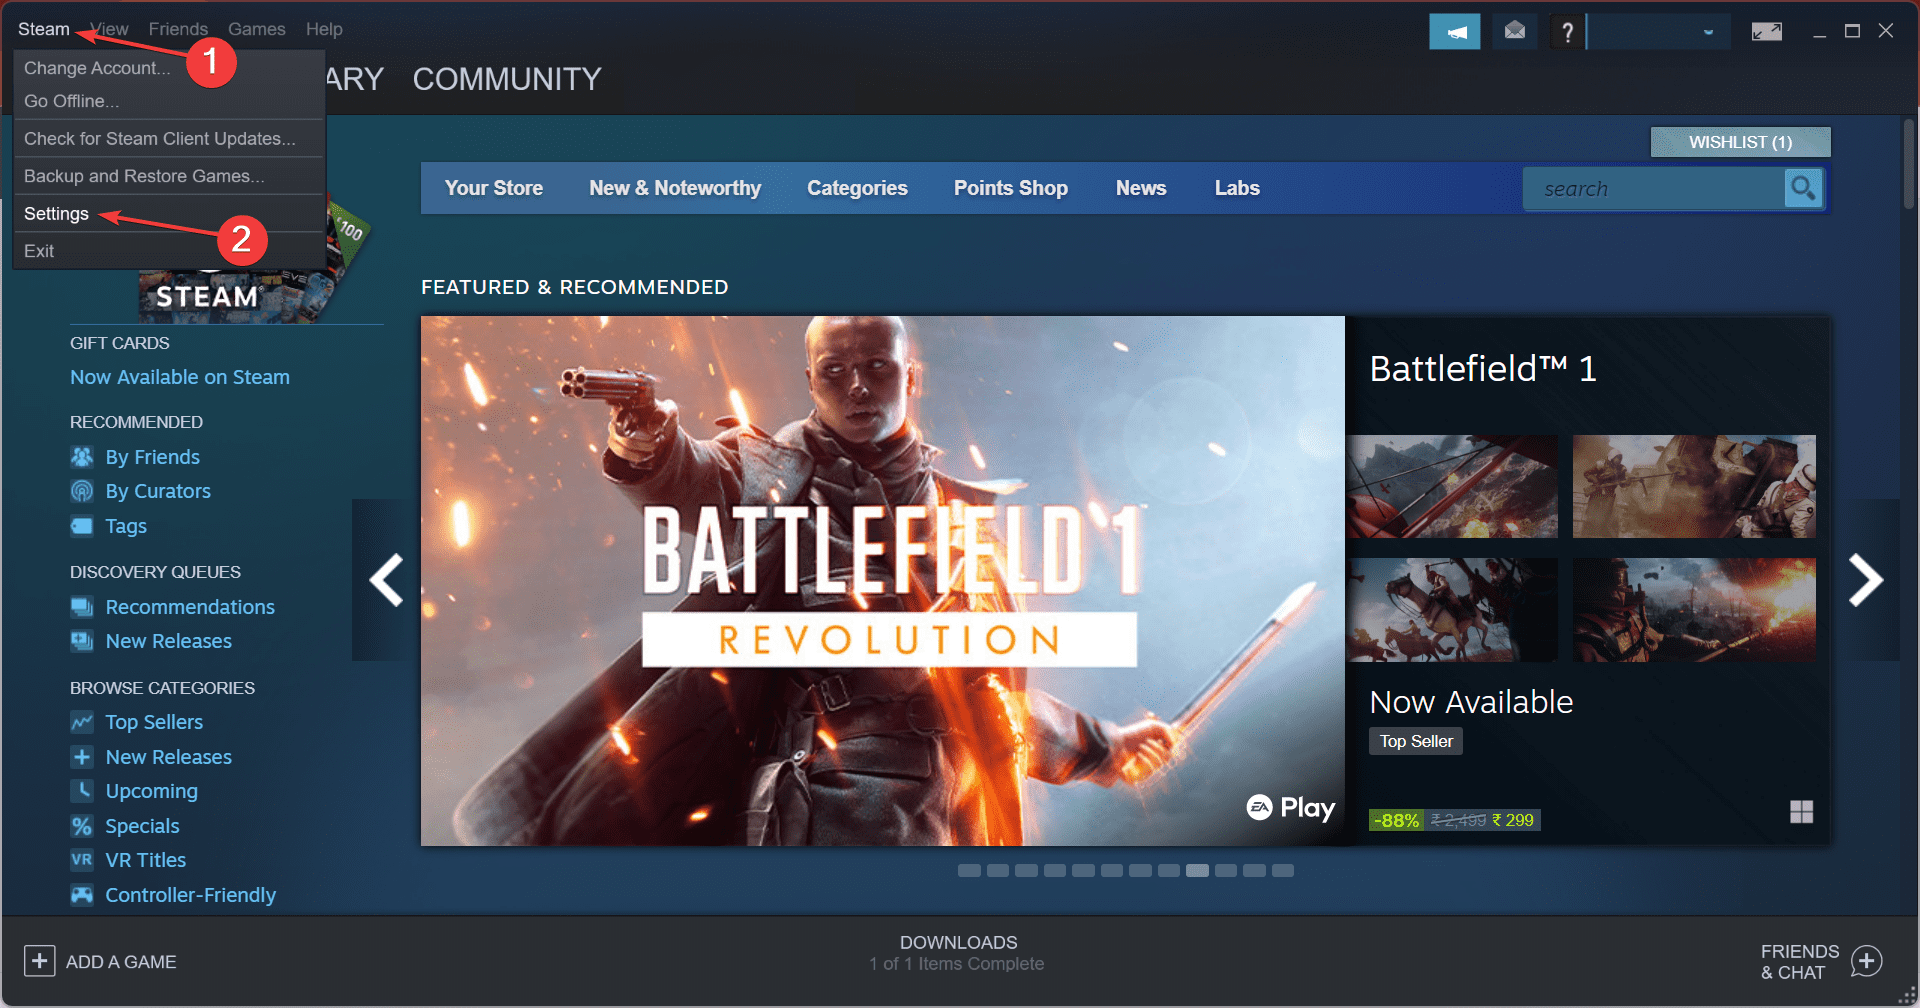The height and width of the screenshot is (1008, 1920).
Task: Click the Windows platform icon
Action: 1801,812
